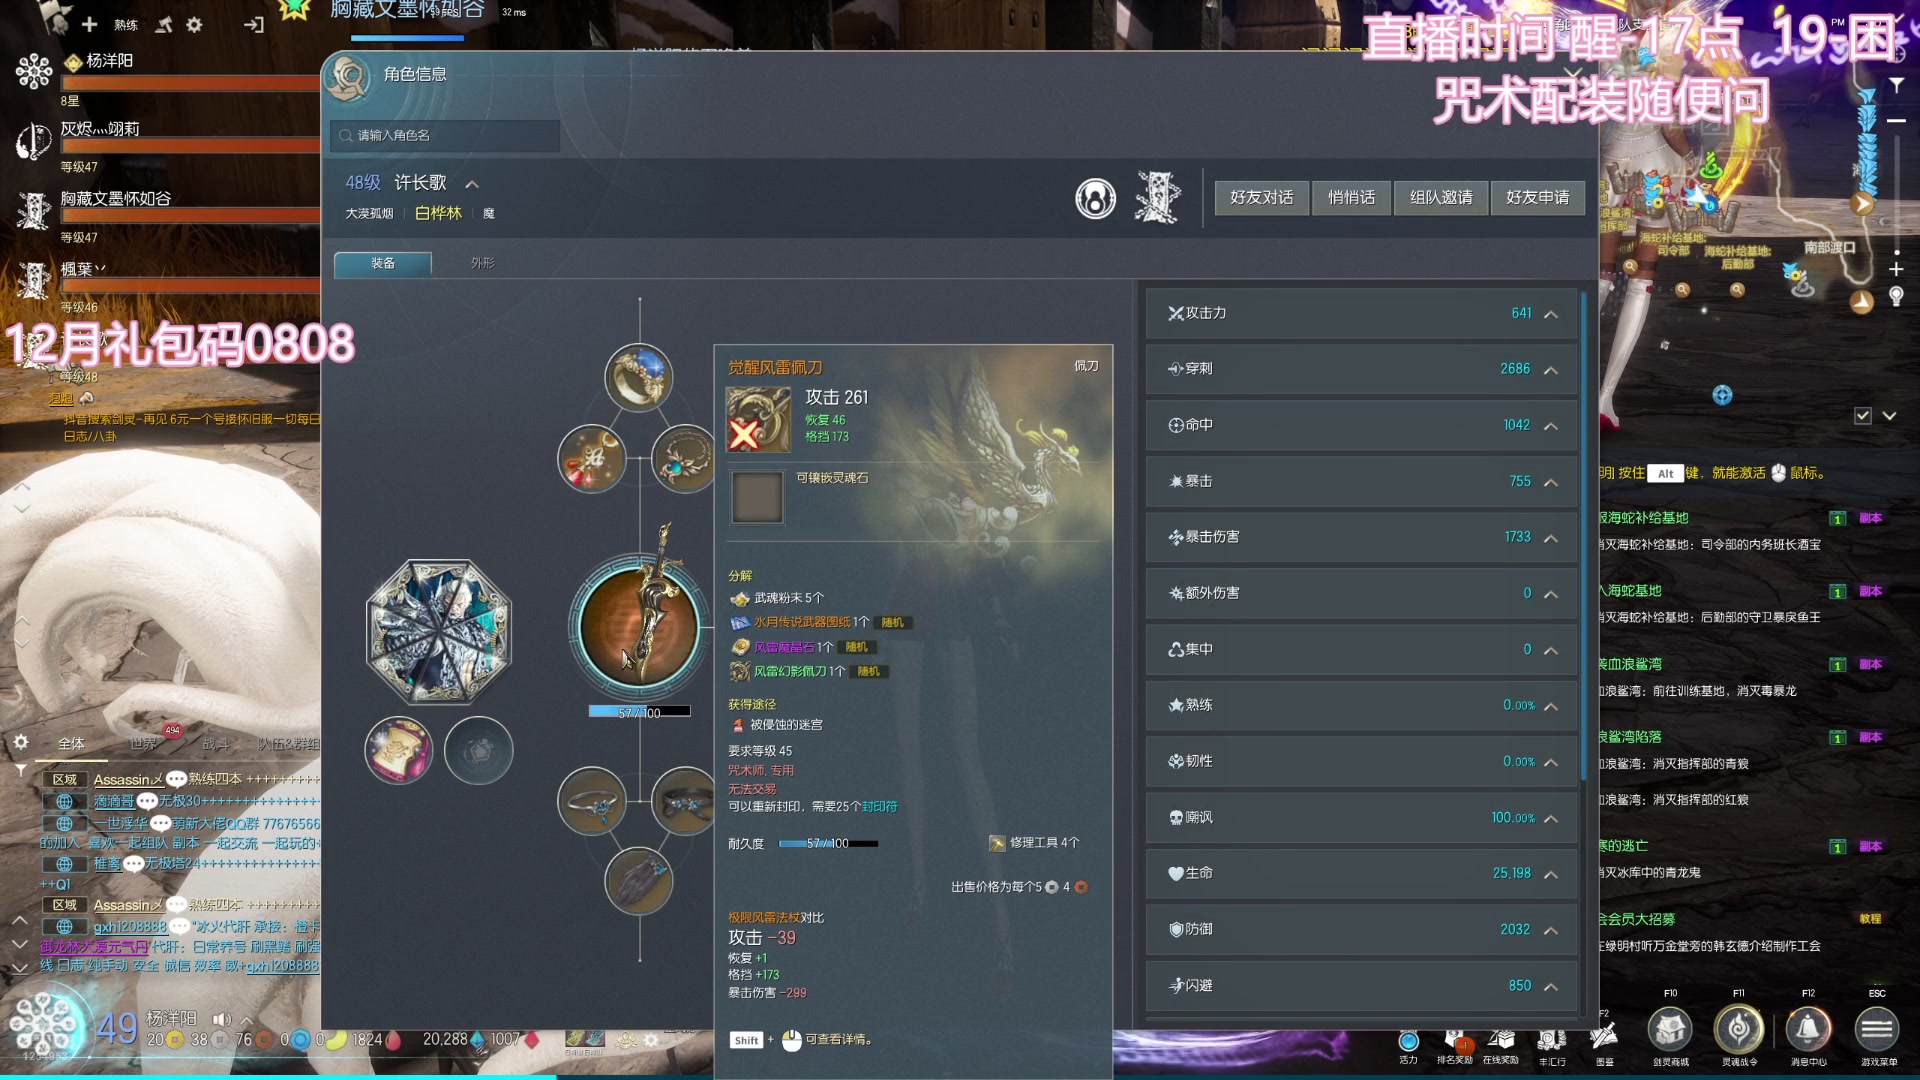Select the 全体 chat tab
The image size is (1920, 1080).
coord(71,743)
